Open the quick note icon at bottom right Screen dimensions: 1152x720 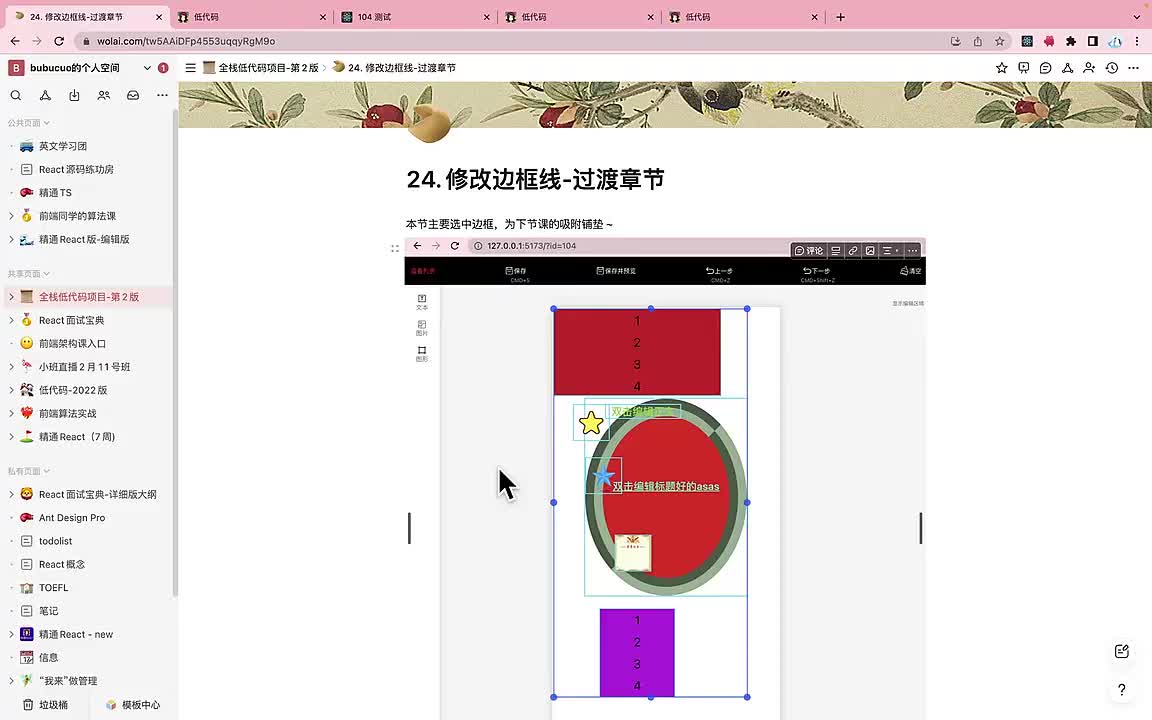tap(1121, 651)
